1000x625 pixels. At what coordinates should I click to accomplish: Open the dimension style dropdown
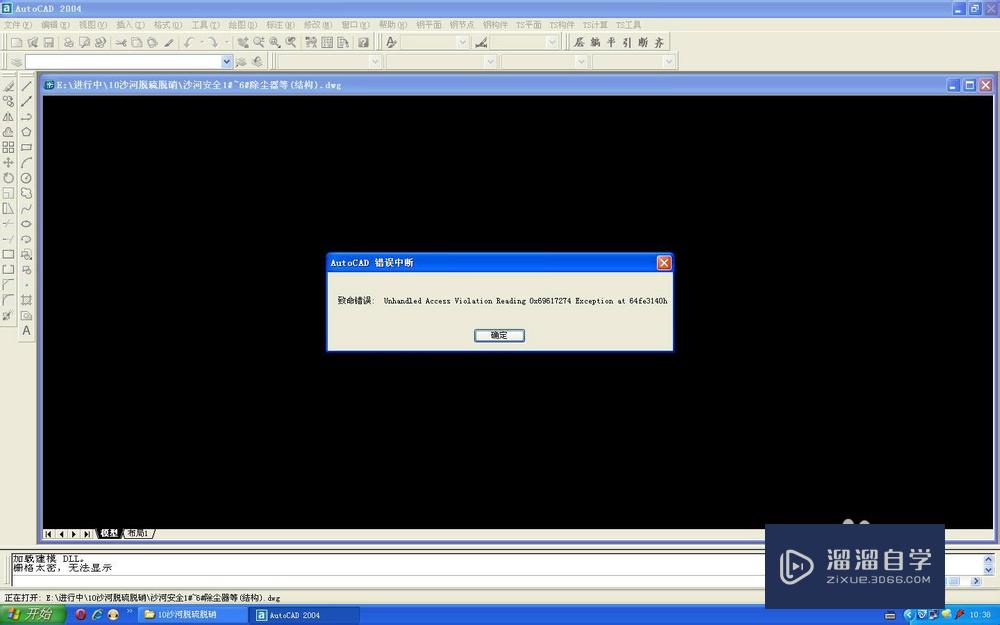[552, 42]
